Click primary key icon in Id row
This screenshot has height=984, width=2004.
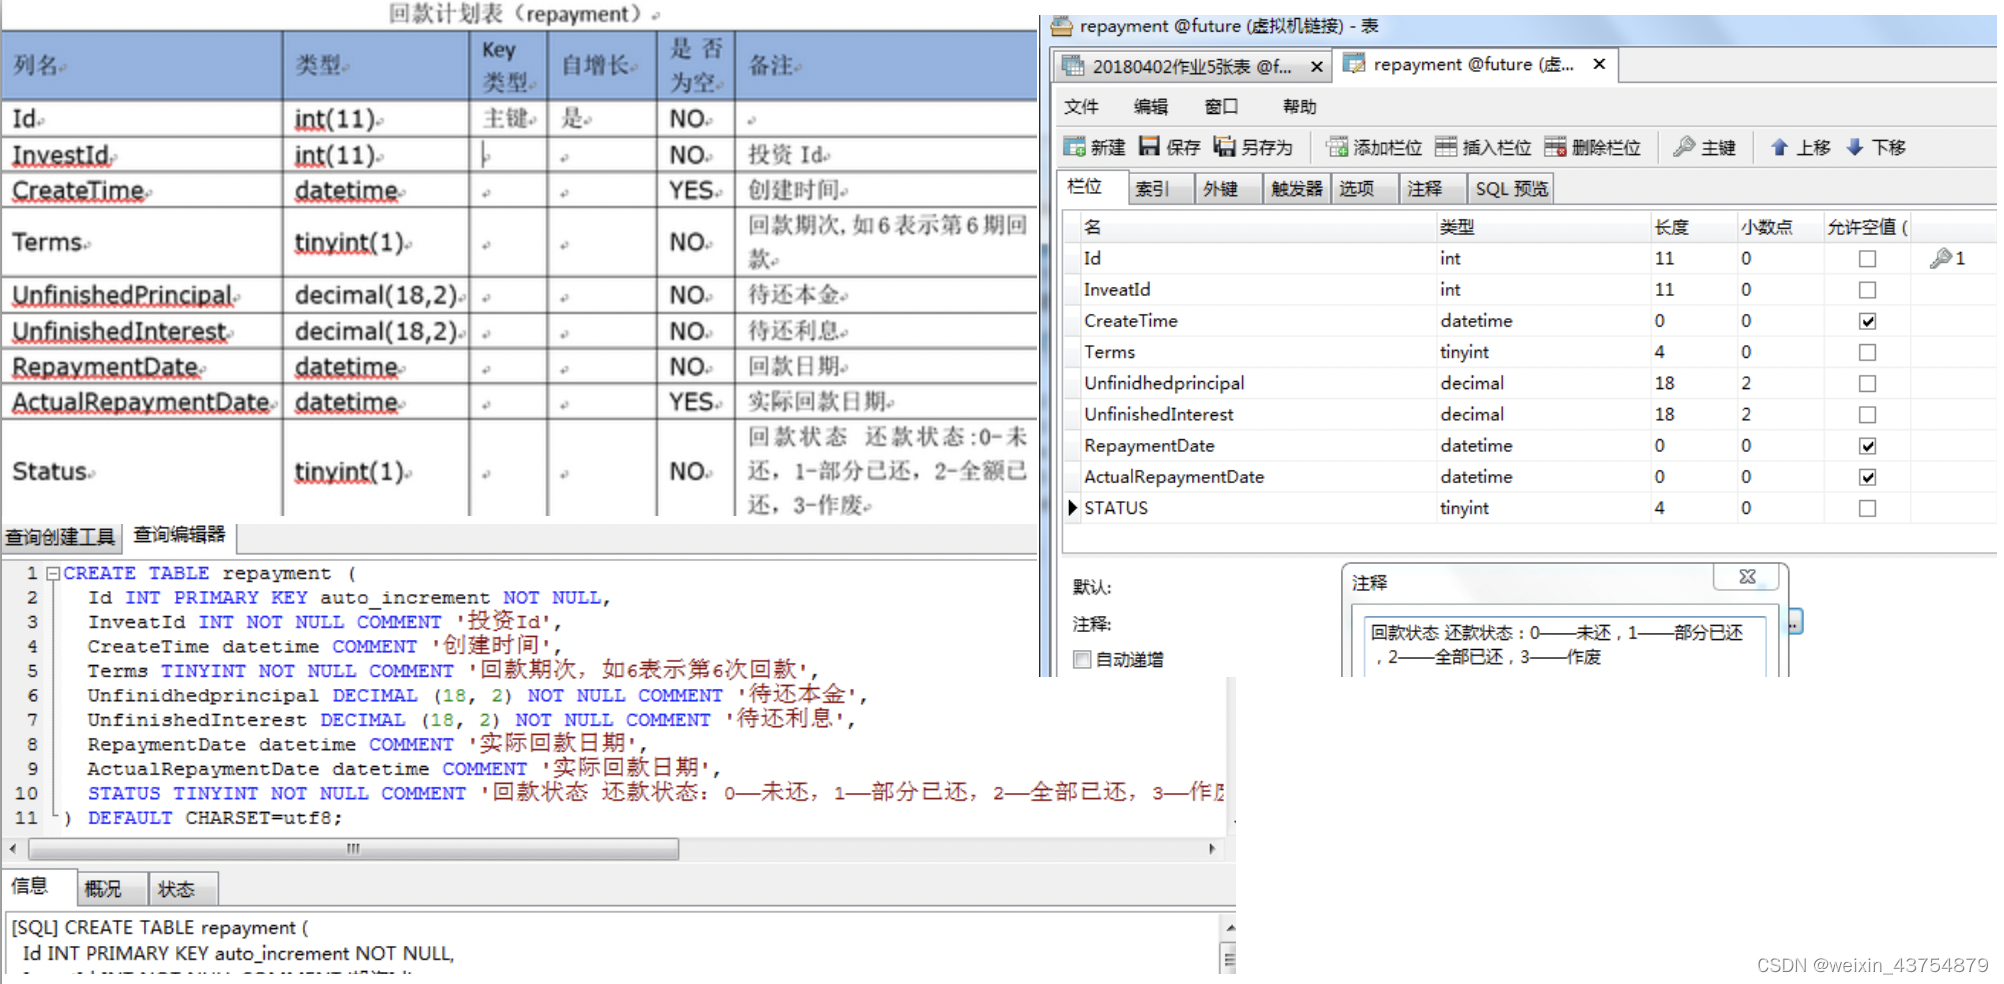(1940, 258)
